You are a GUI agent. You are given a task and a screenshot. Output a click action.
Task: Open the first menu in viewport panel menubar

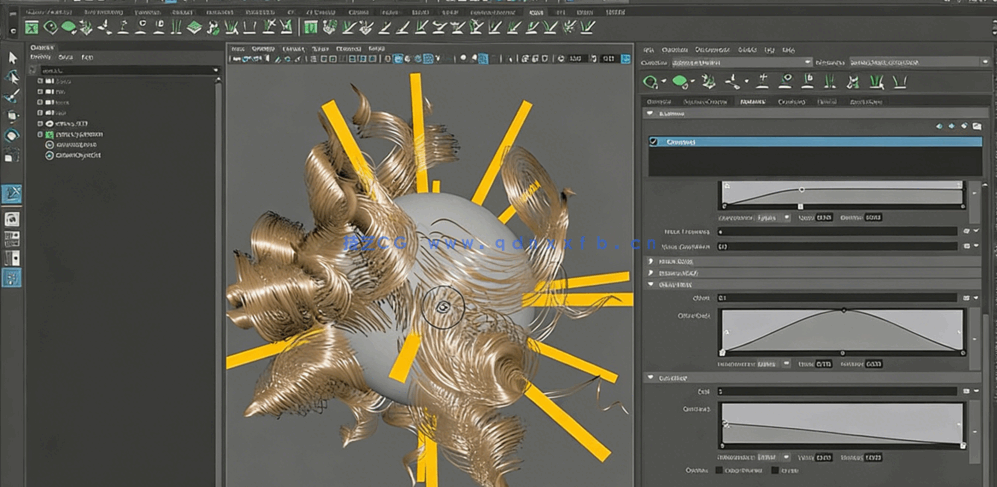(238, 48)
